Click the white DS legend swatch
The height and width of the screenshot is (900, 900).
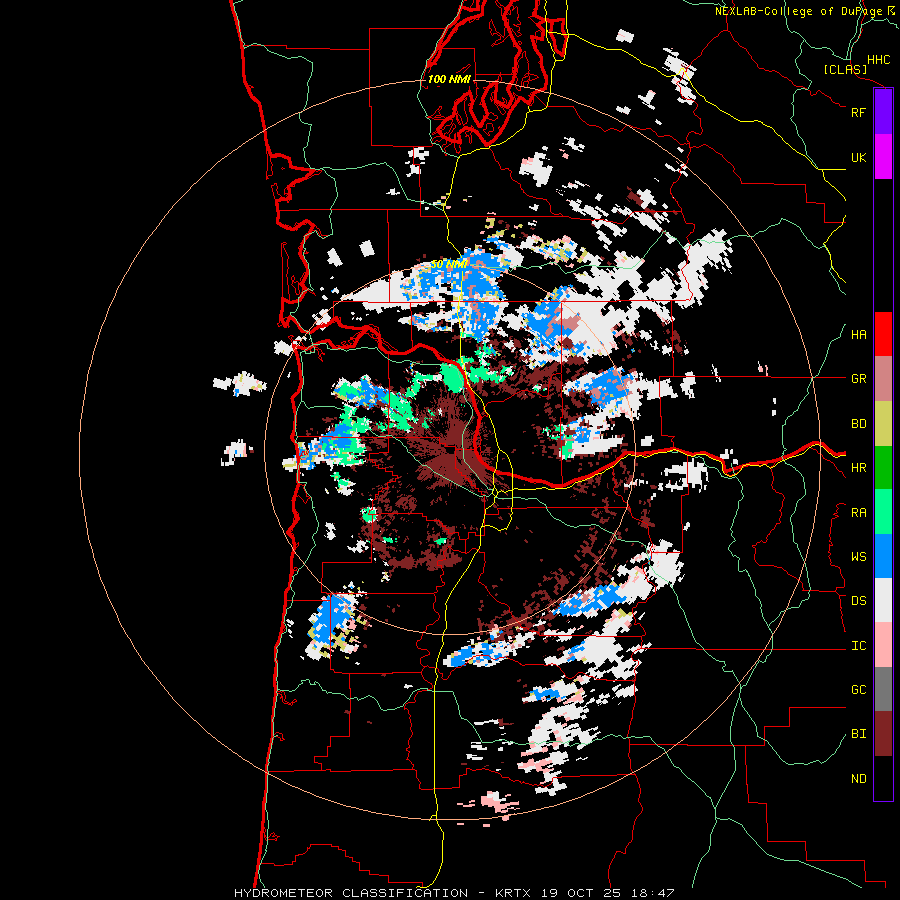[x=883, y=600]
